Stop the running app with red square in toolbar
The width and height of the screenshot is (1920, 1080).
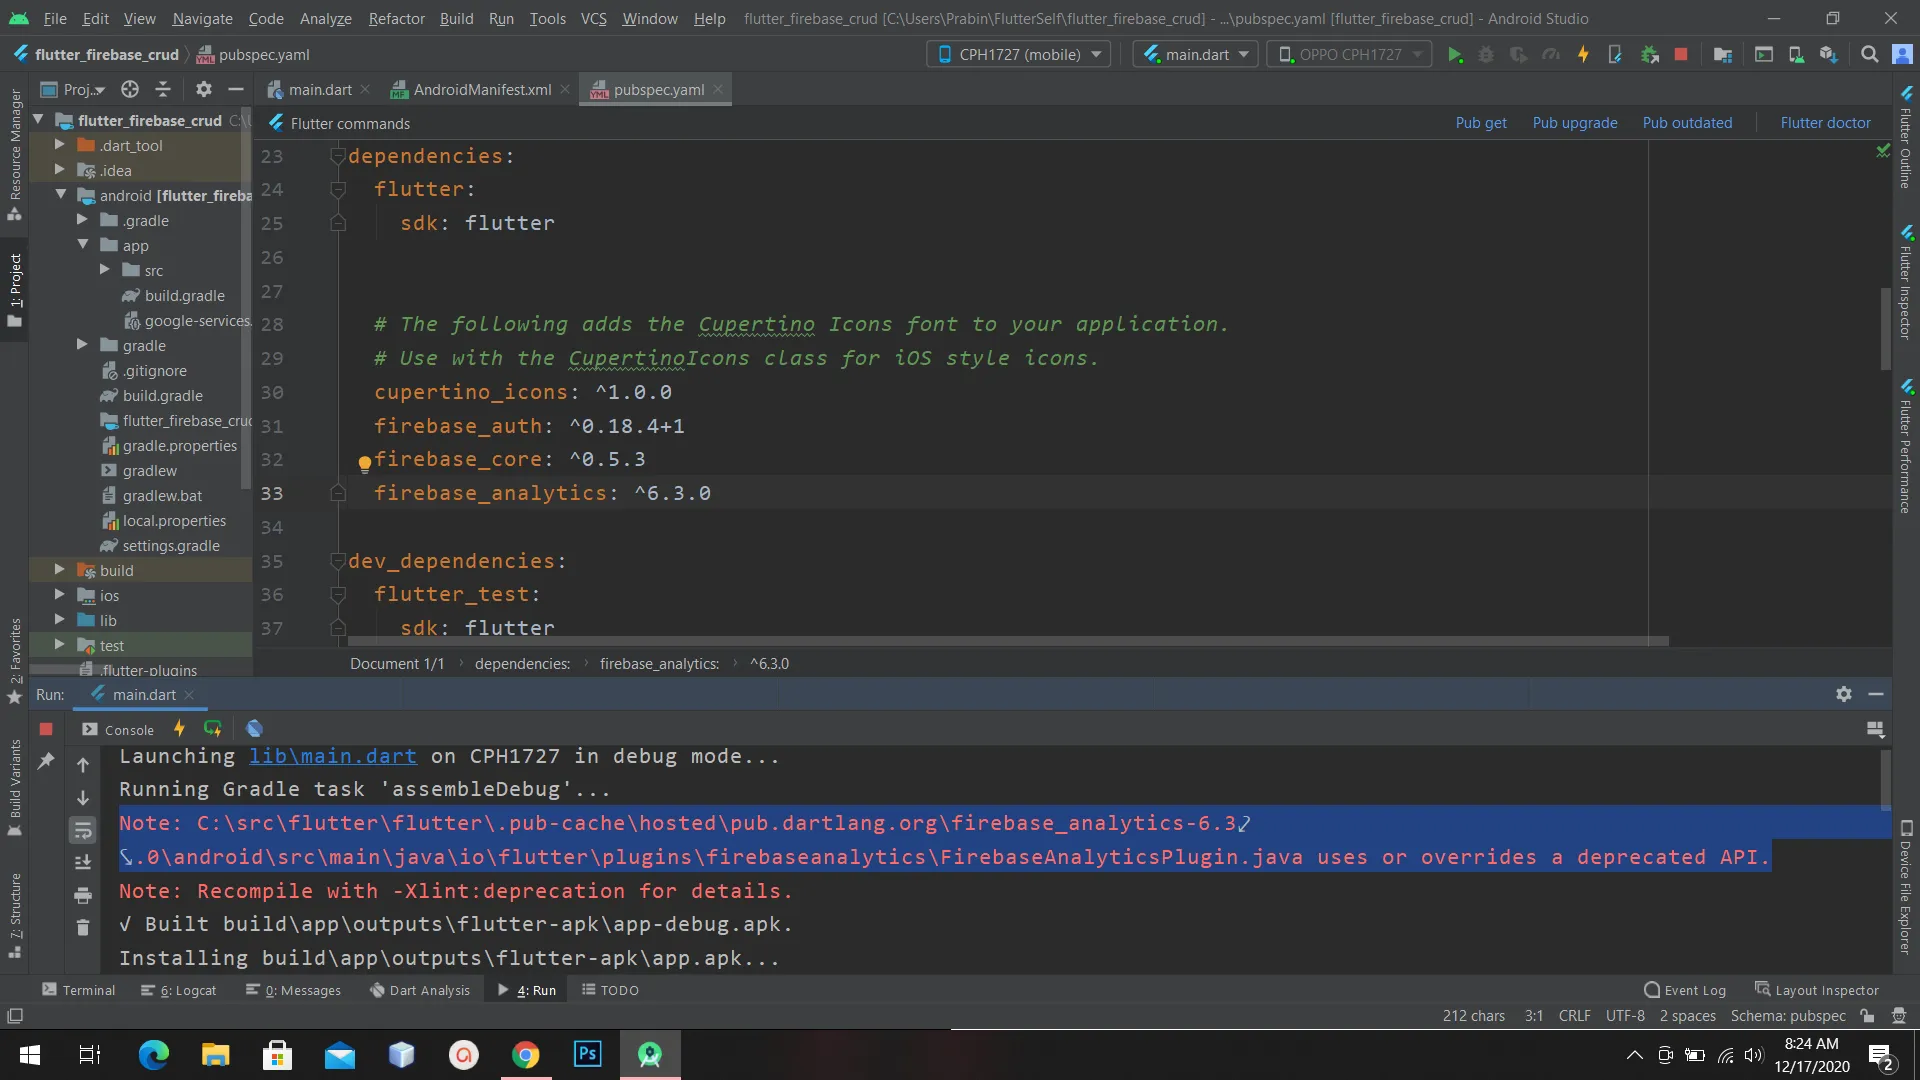pos(1681,55)
